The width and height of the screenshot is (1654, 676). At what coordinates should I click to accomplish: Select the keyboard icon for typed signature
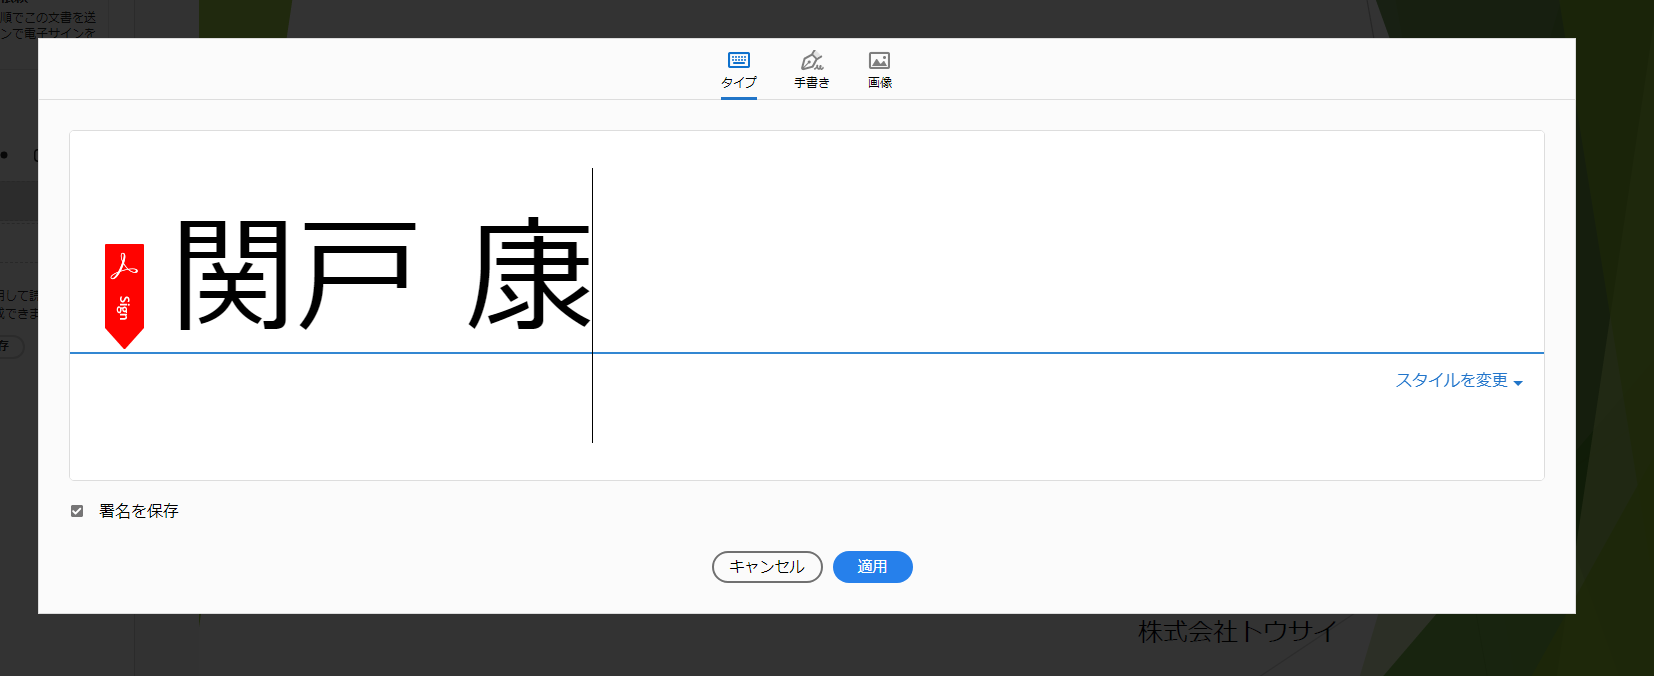(739, 60)
